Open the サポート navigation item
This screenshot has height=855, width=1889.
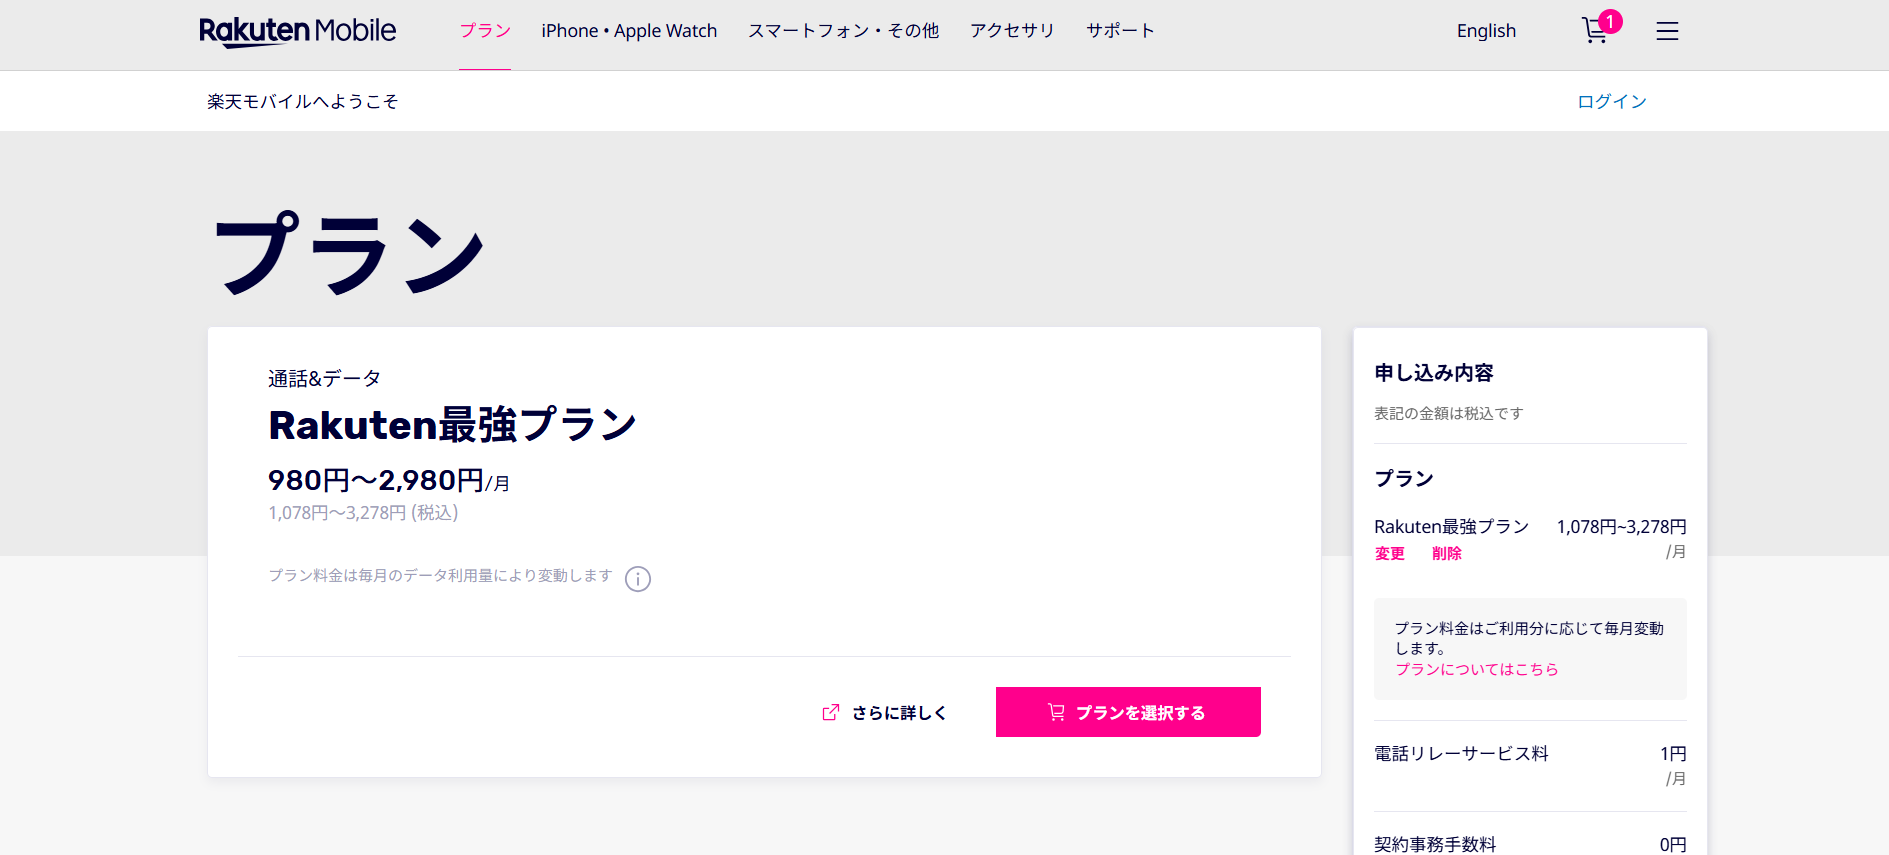(x=1120, y=31)
